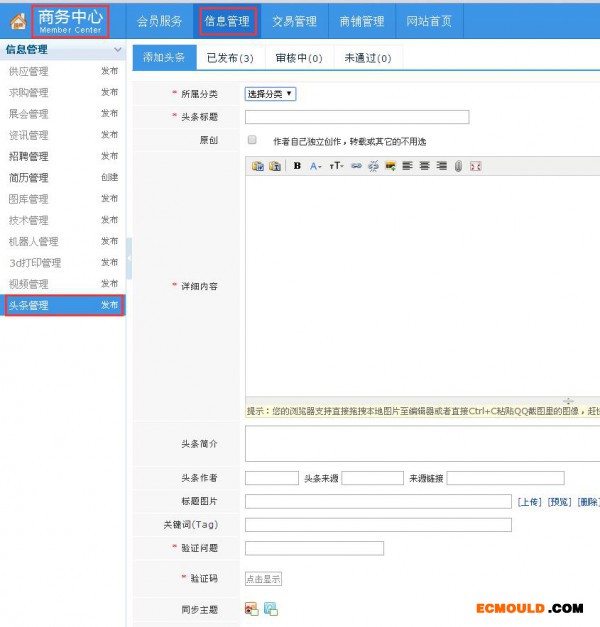Open the font color dropdown in editor
Viewport: 600px width, 627px height.
pos(316,166)
